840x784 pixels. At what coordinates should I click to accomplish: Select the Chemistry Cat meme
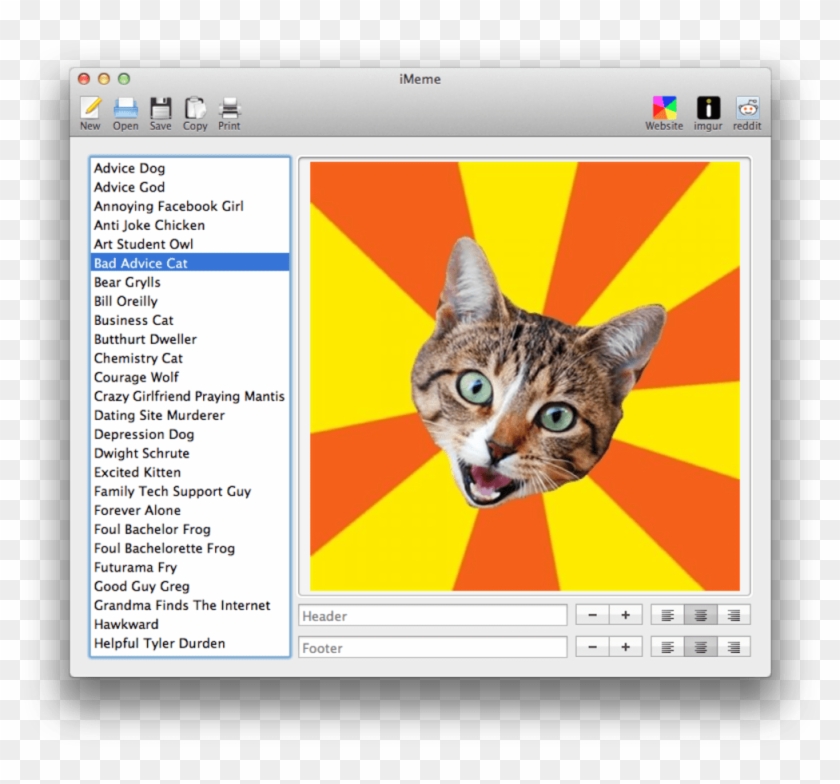pos(138,358)
